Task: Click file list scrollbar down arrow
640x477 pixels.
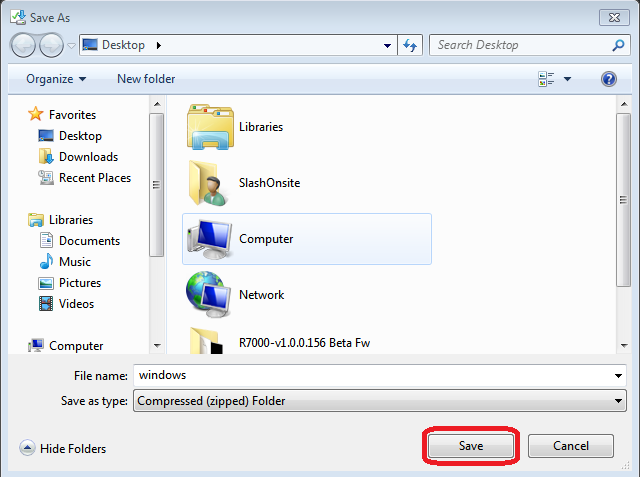Action: pyautogui.click(x=624, y=346)
